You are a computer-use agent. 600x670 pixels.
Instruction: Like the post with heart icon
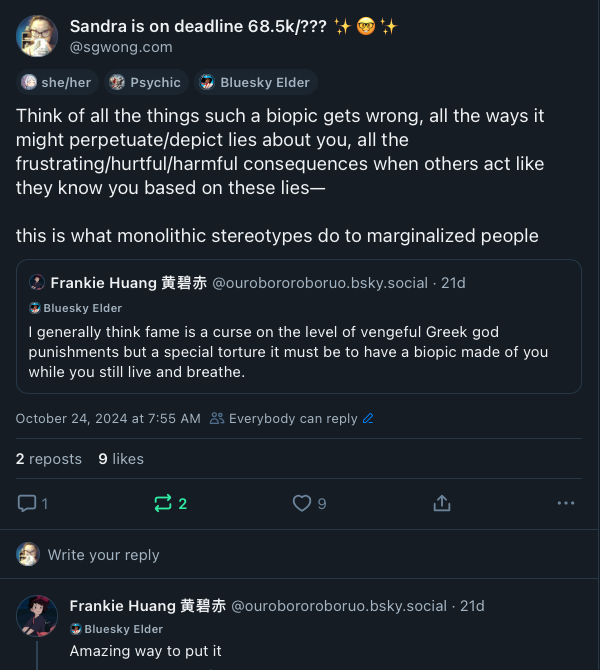click(x=301, y=504)
